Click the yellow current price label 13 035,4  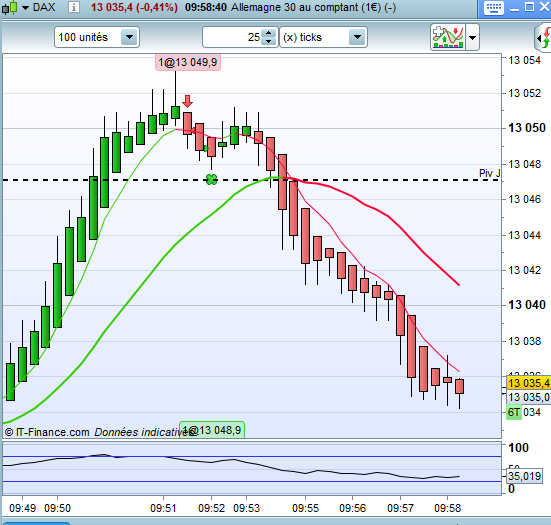coord(529,383)
